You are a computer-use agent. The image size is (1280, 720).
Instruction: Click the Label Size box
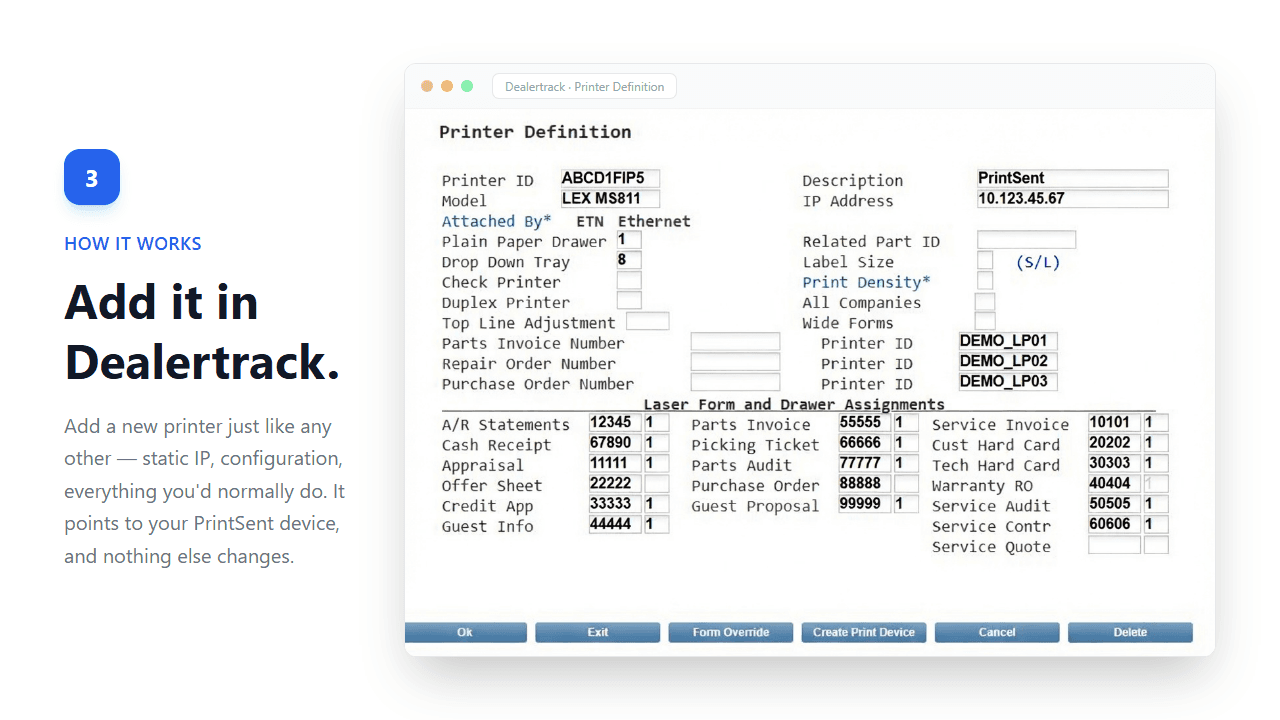(x=985, y=260)
